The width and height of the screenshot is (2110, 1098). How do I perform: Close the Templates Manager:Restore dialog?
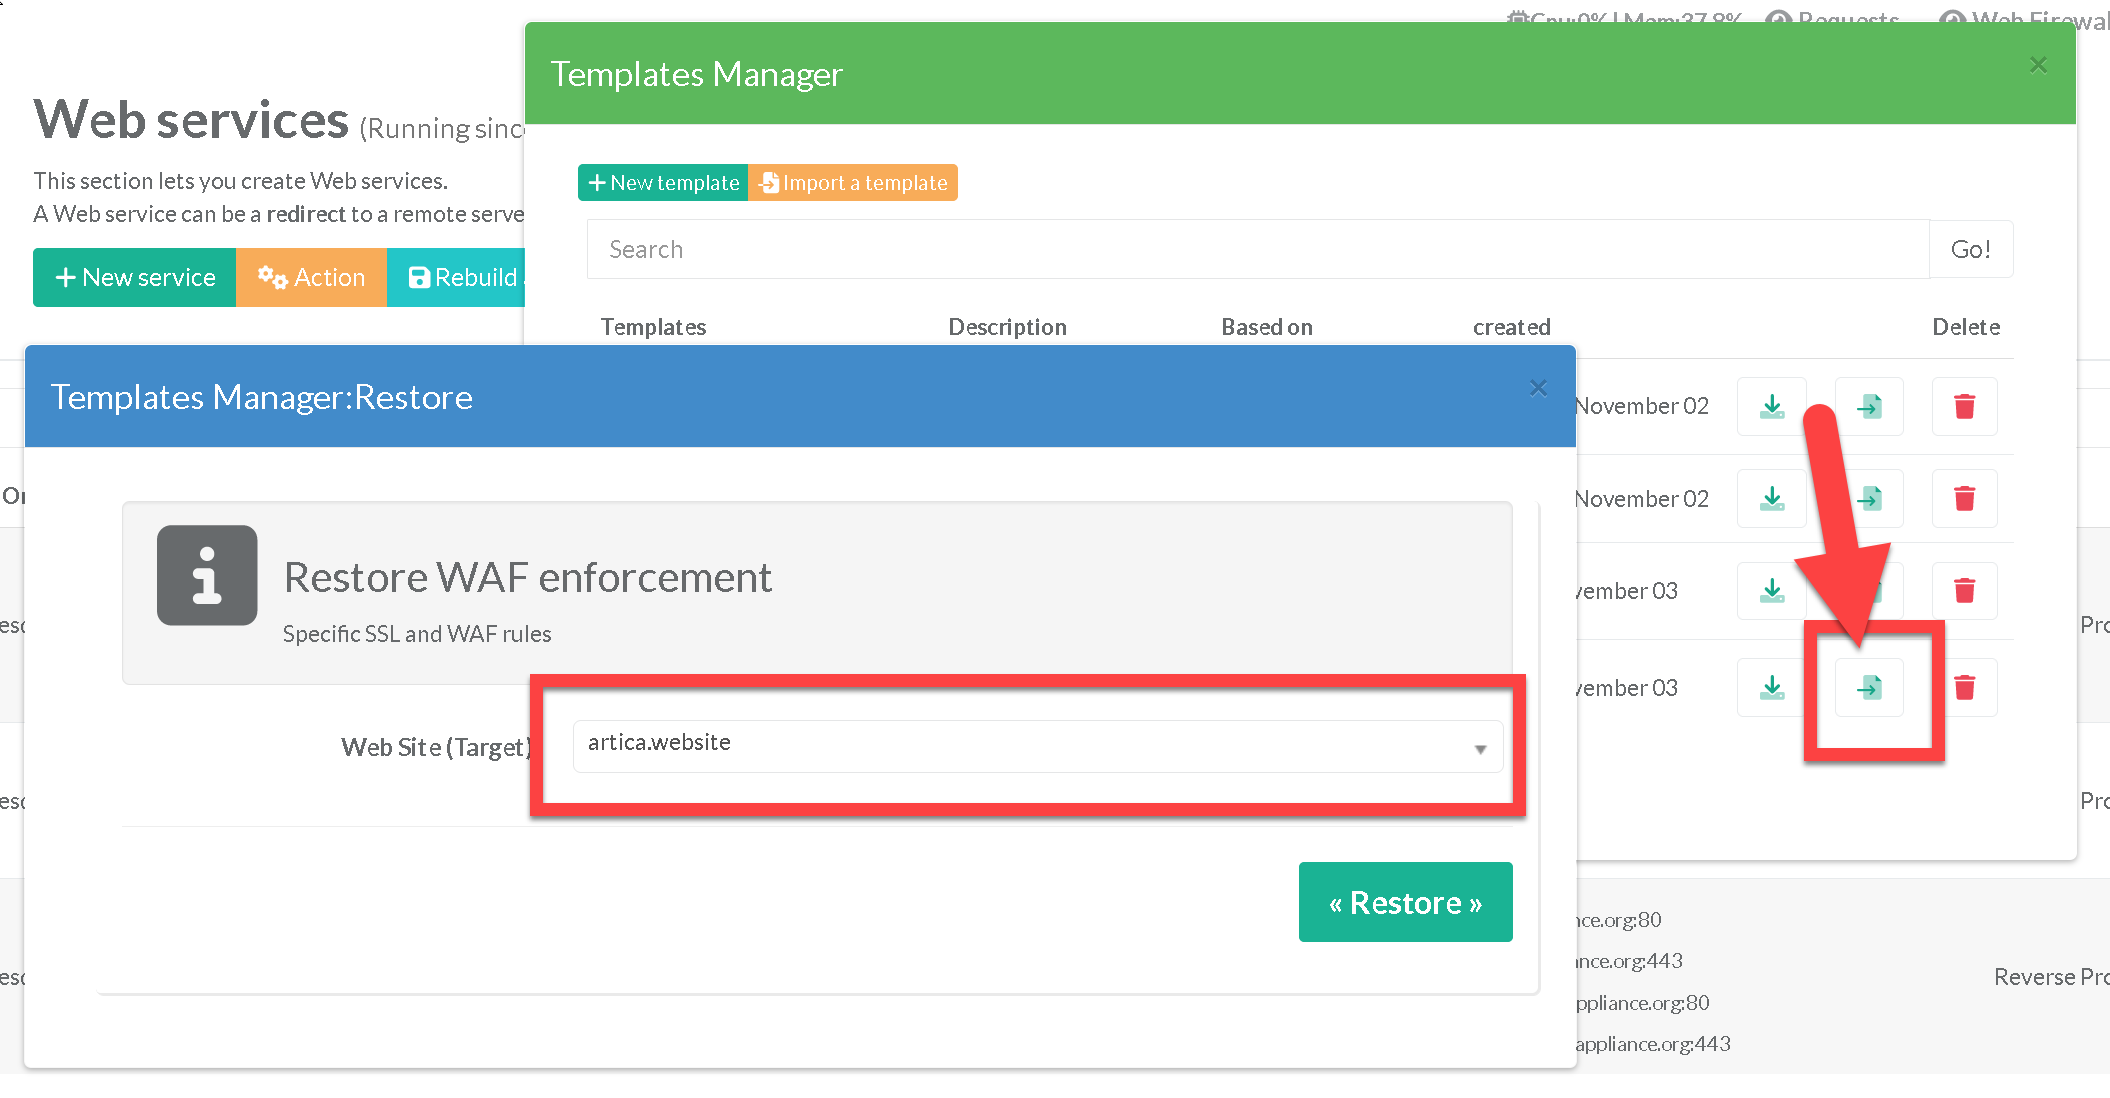click(x=1538, y=388)
